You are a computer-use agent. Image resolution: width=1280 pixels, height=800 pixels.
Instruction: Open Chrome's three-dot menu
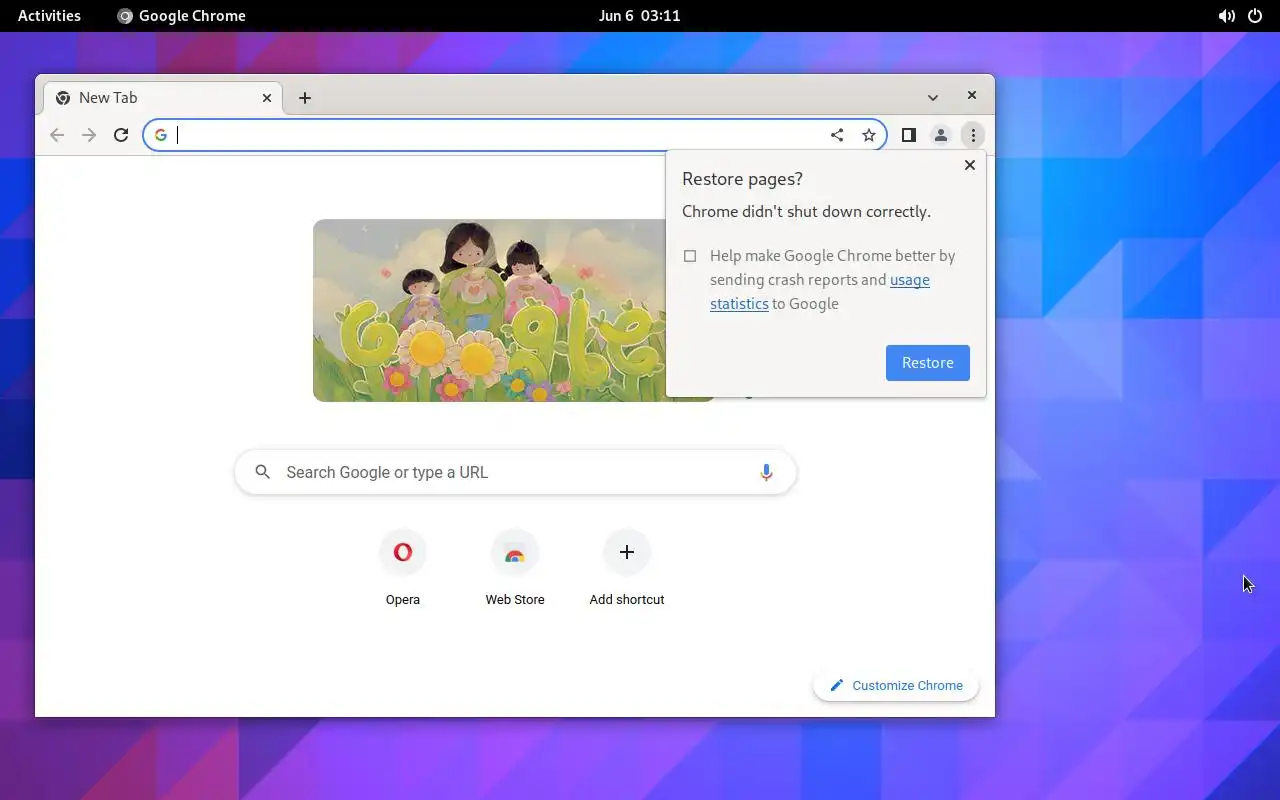pyautogui.click(x=973, y=135)
